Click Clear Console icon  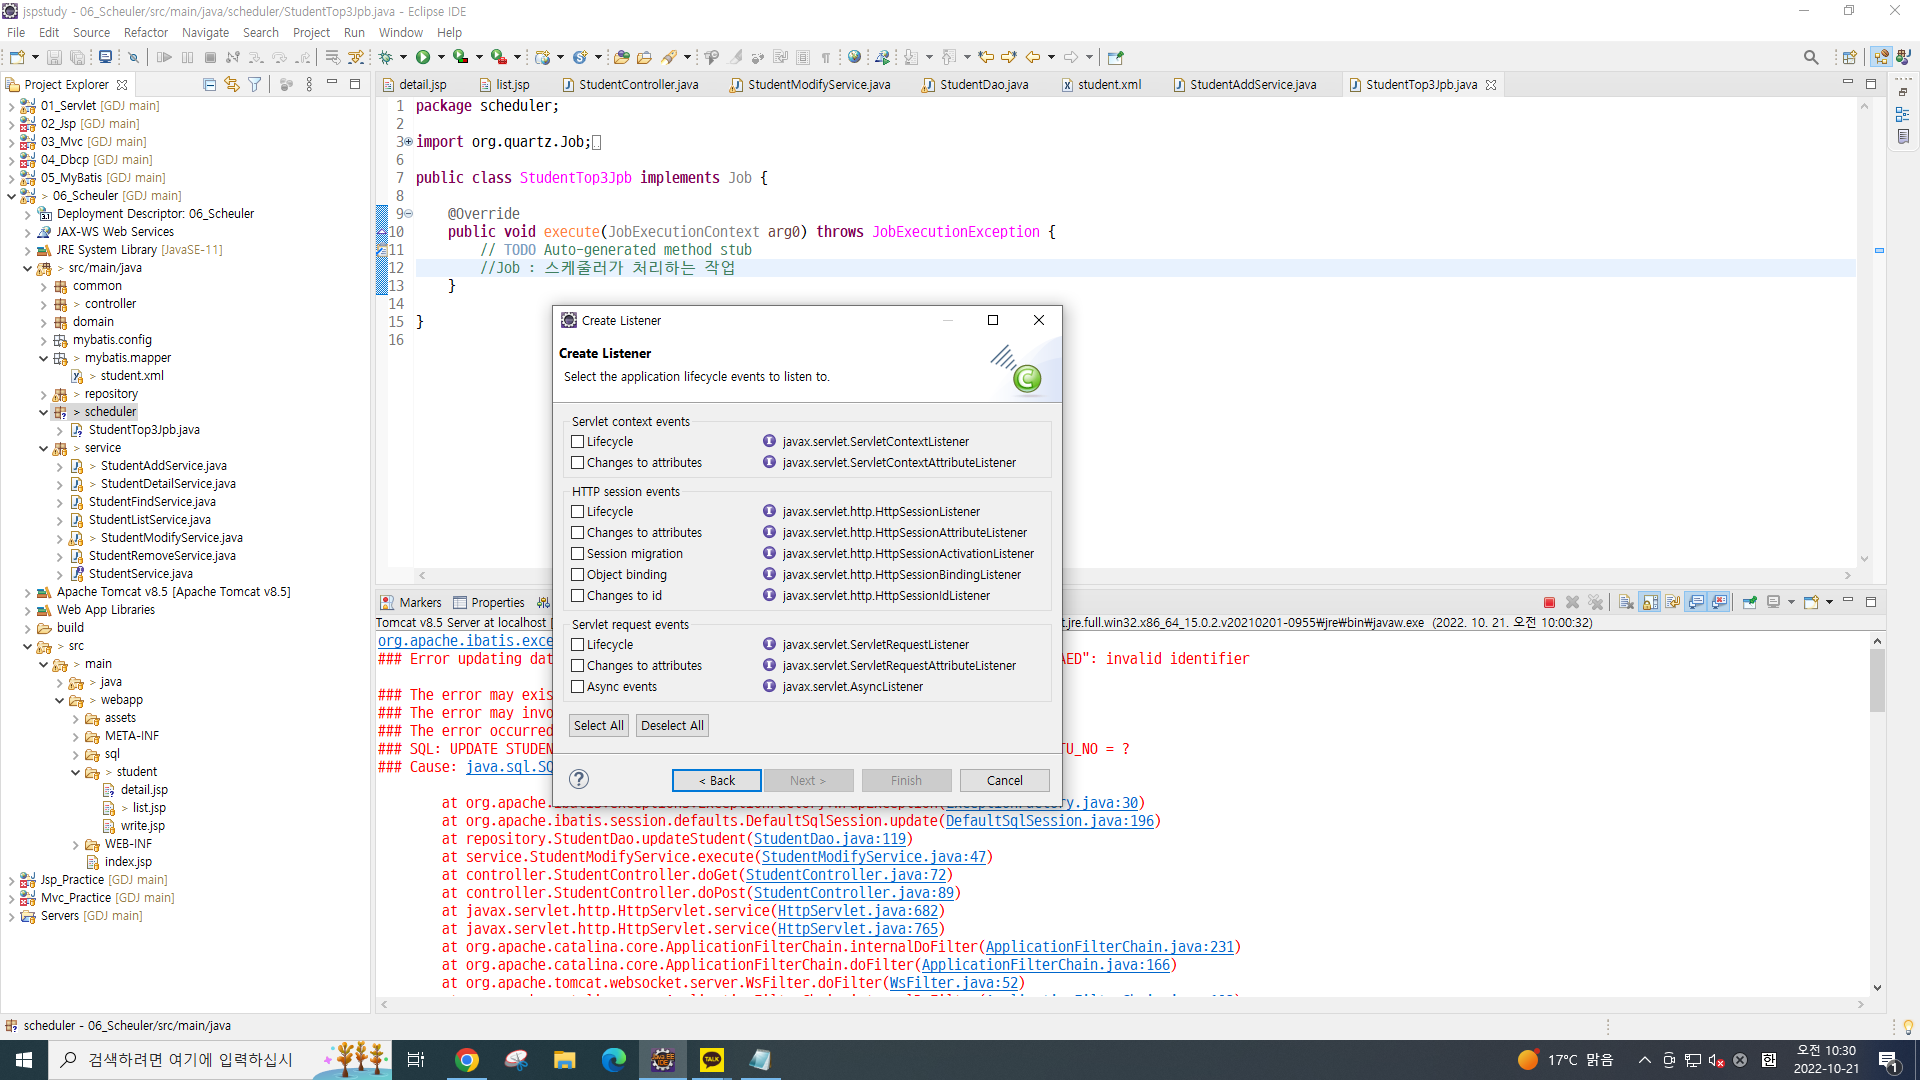(x=1626, y=602)
